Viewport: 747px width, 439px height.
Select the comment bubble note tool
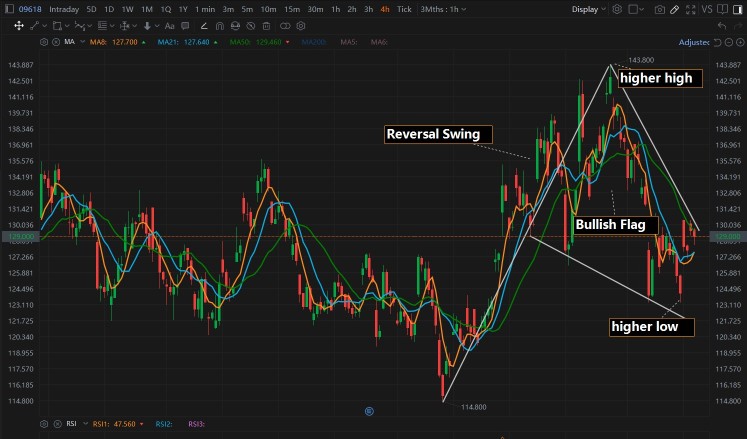[185, 26]
